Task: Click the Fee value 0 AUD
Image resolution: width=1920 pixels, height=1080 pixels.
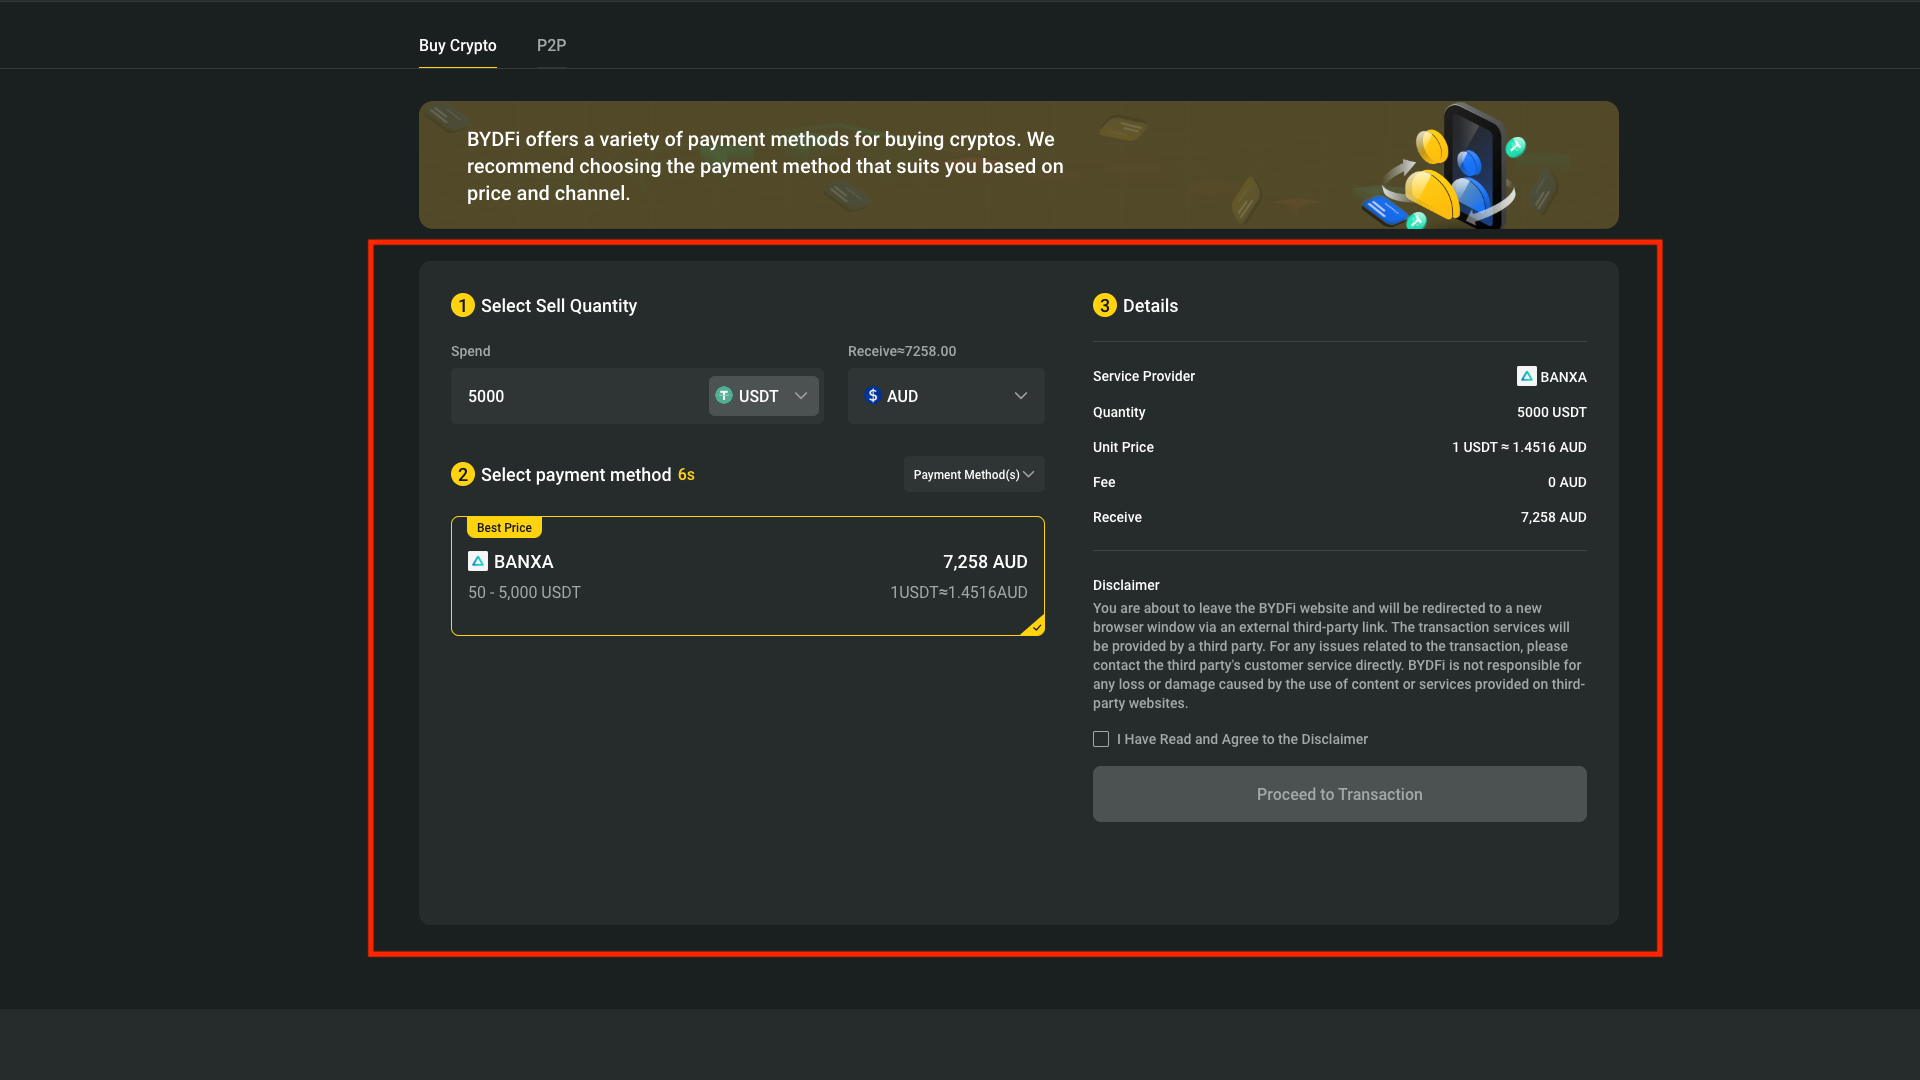Action: point(1567,482)
